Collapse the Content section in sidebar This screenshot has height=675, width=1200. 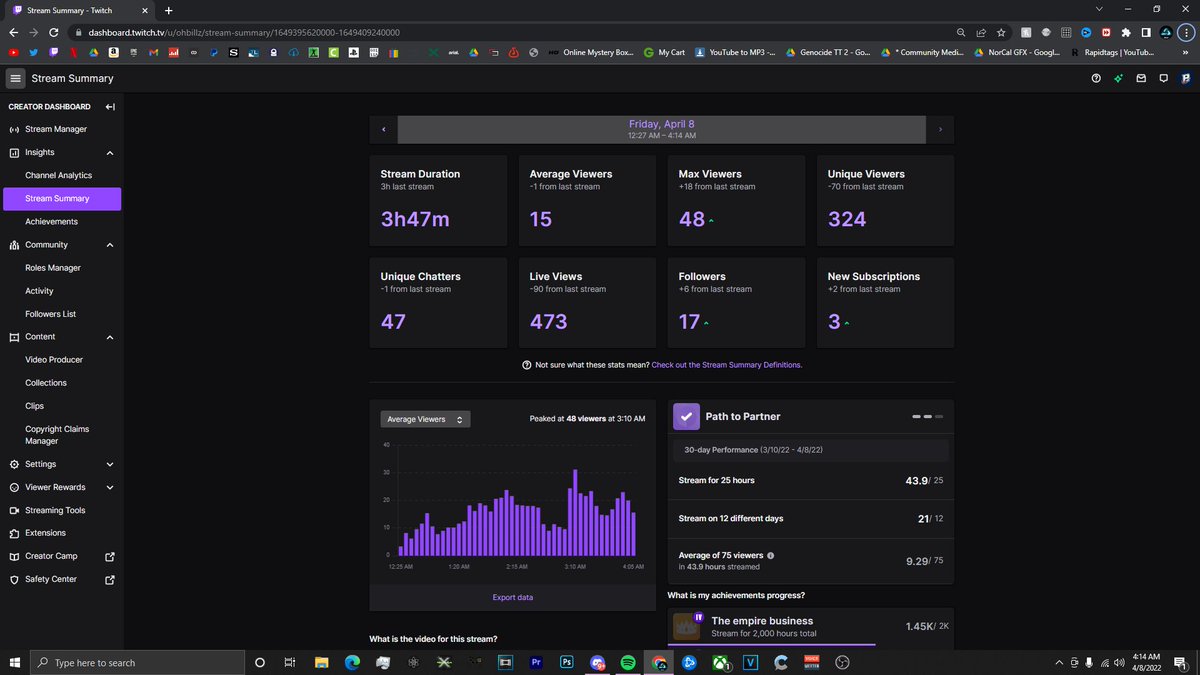pyautogui.click(x=110, y=337)
